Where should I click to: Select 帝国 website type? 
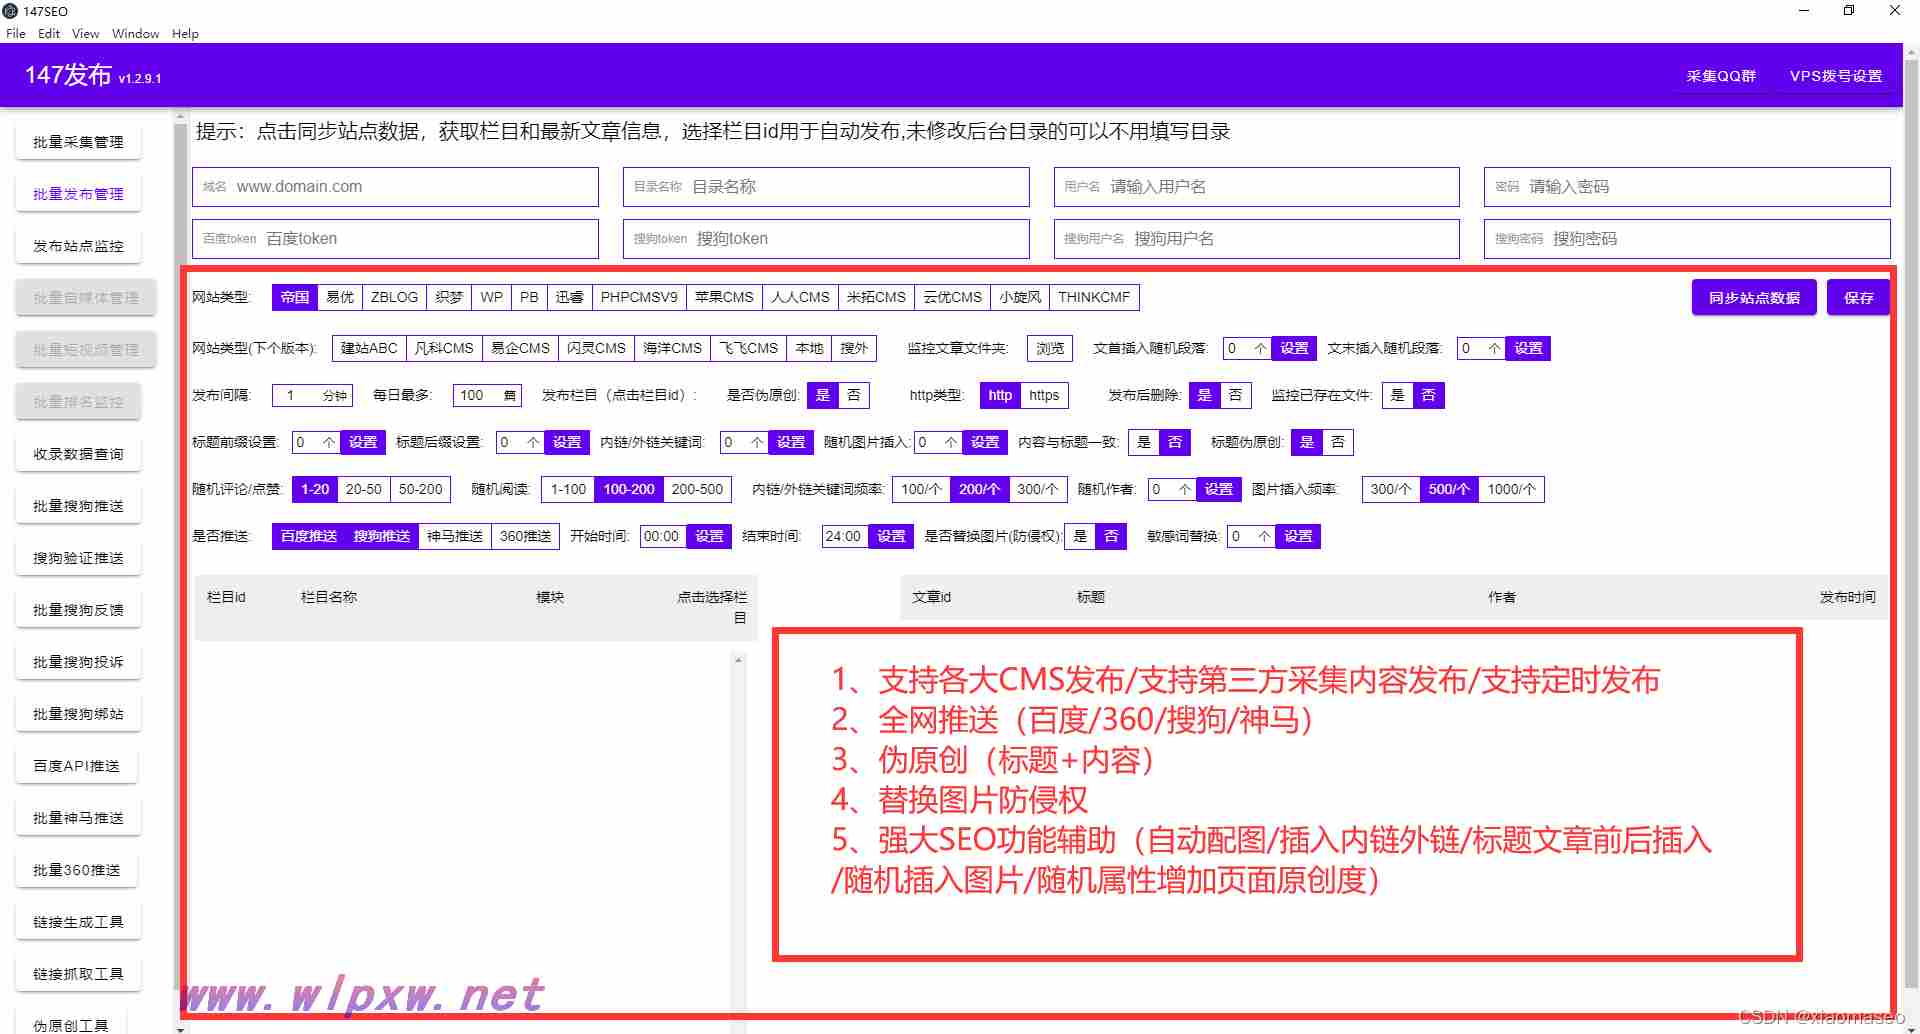pos(295,297)
